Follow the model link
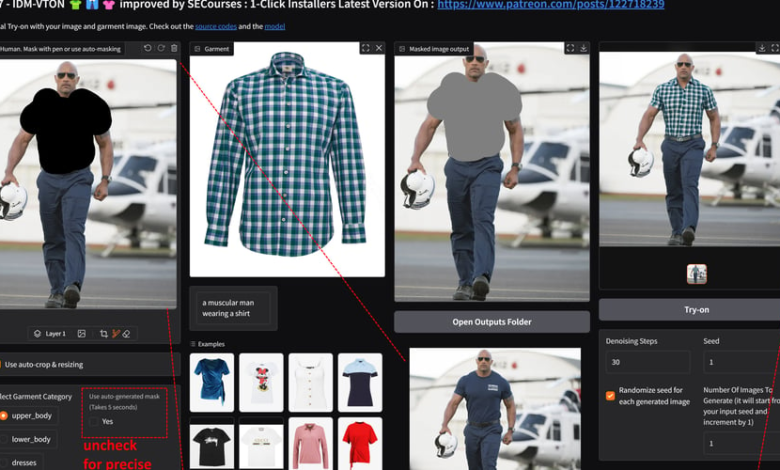Image resolution: width=780 pixels, height=470 pixels. point(275,26)
